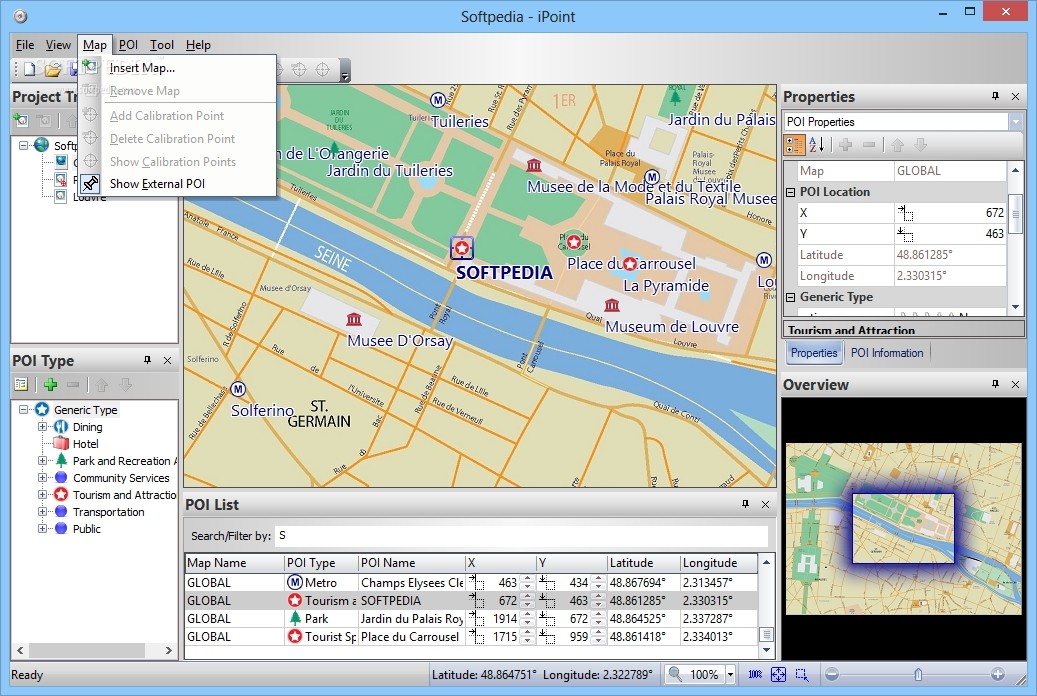Click the POI Type list view icon
The height and width of the screenshot is (696, 1037).
tap(21, 384)
